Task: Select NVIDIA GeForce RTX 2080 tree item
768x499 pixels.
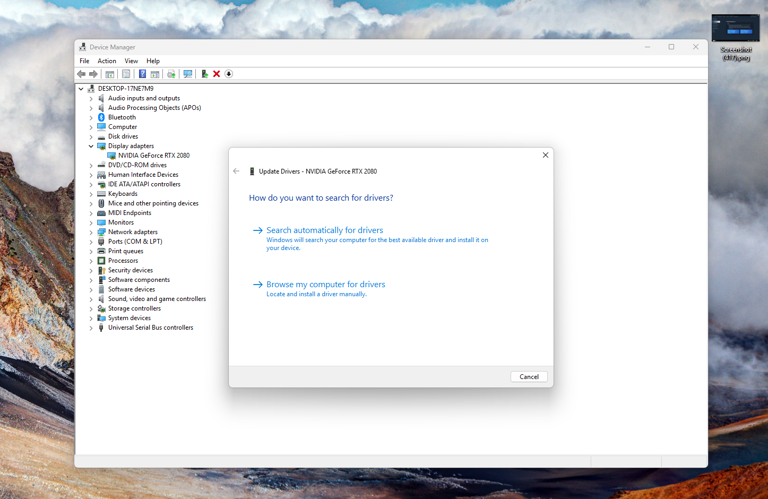Action: (153, 155)
